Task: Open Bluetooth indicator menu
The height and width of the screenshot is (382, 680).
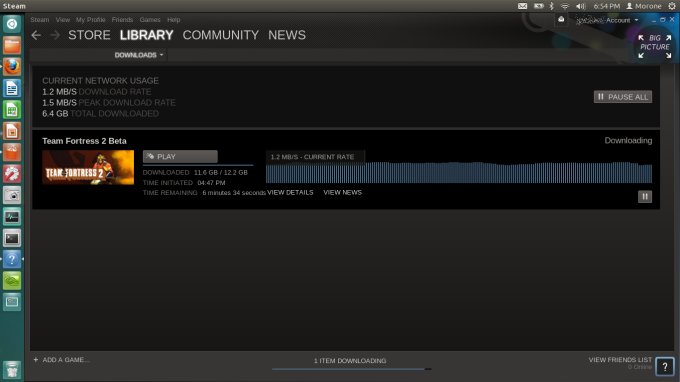Action: pyautogui.click(x=552, y=6)
